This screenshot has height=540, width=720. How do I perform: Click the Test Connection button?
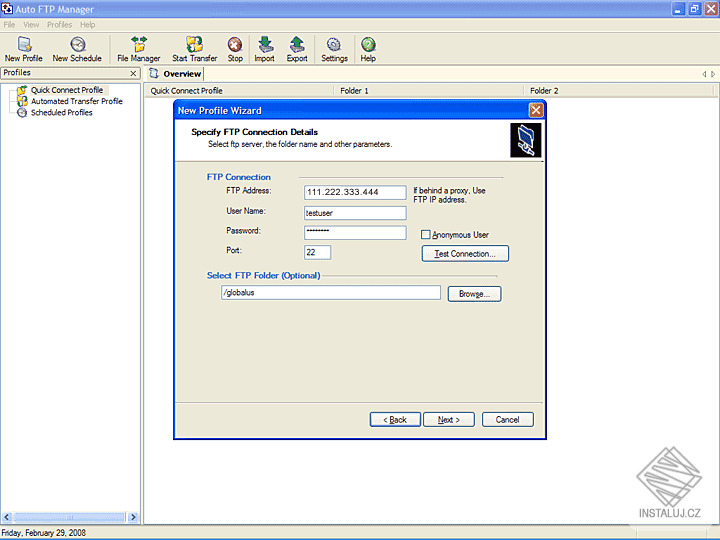pyautogui.click(x=465, y=253)
